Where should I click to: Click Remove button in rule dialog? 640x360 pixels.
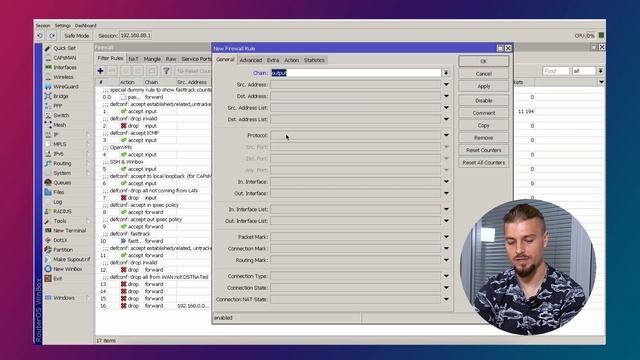click(x=484, y=138)
